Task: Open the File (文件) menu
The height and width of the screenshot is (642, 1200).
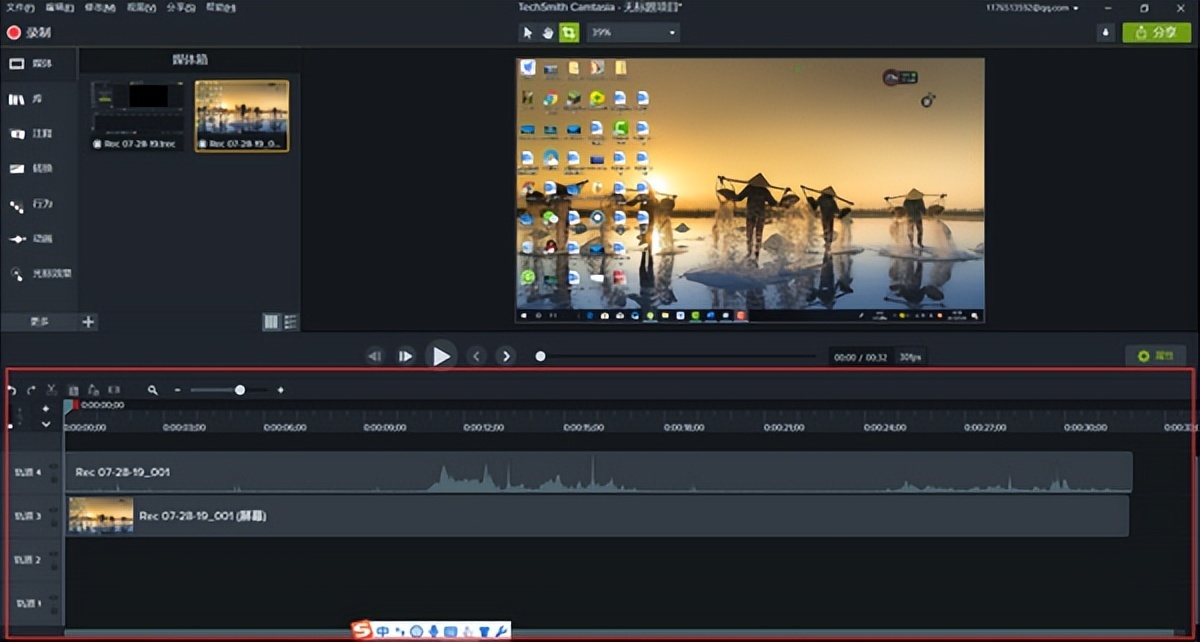Action: pyautogui.click(x=20, y=8)
